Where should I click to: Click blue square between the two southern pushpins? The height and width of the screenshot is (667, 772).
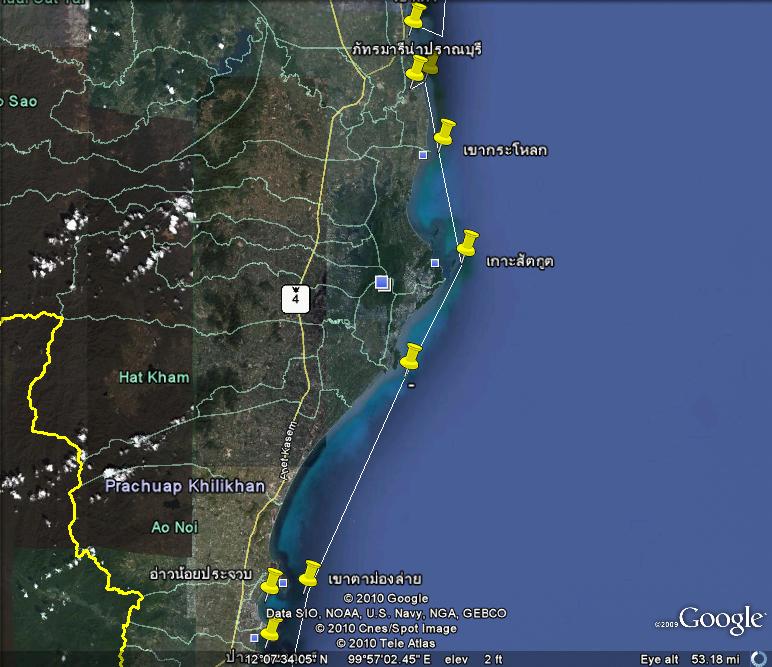coord(283,582)
